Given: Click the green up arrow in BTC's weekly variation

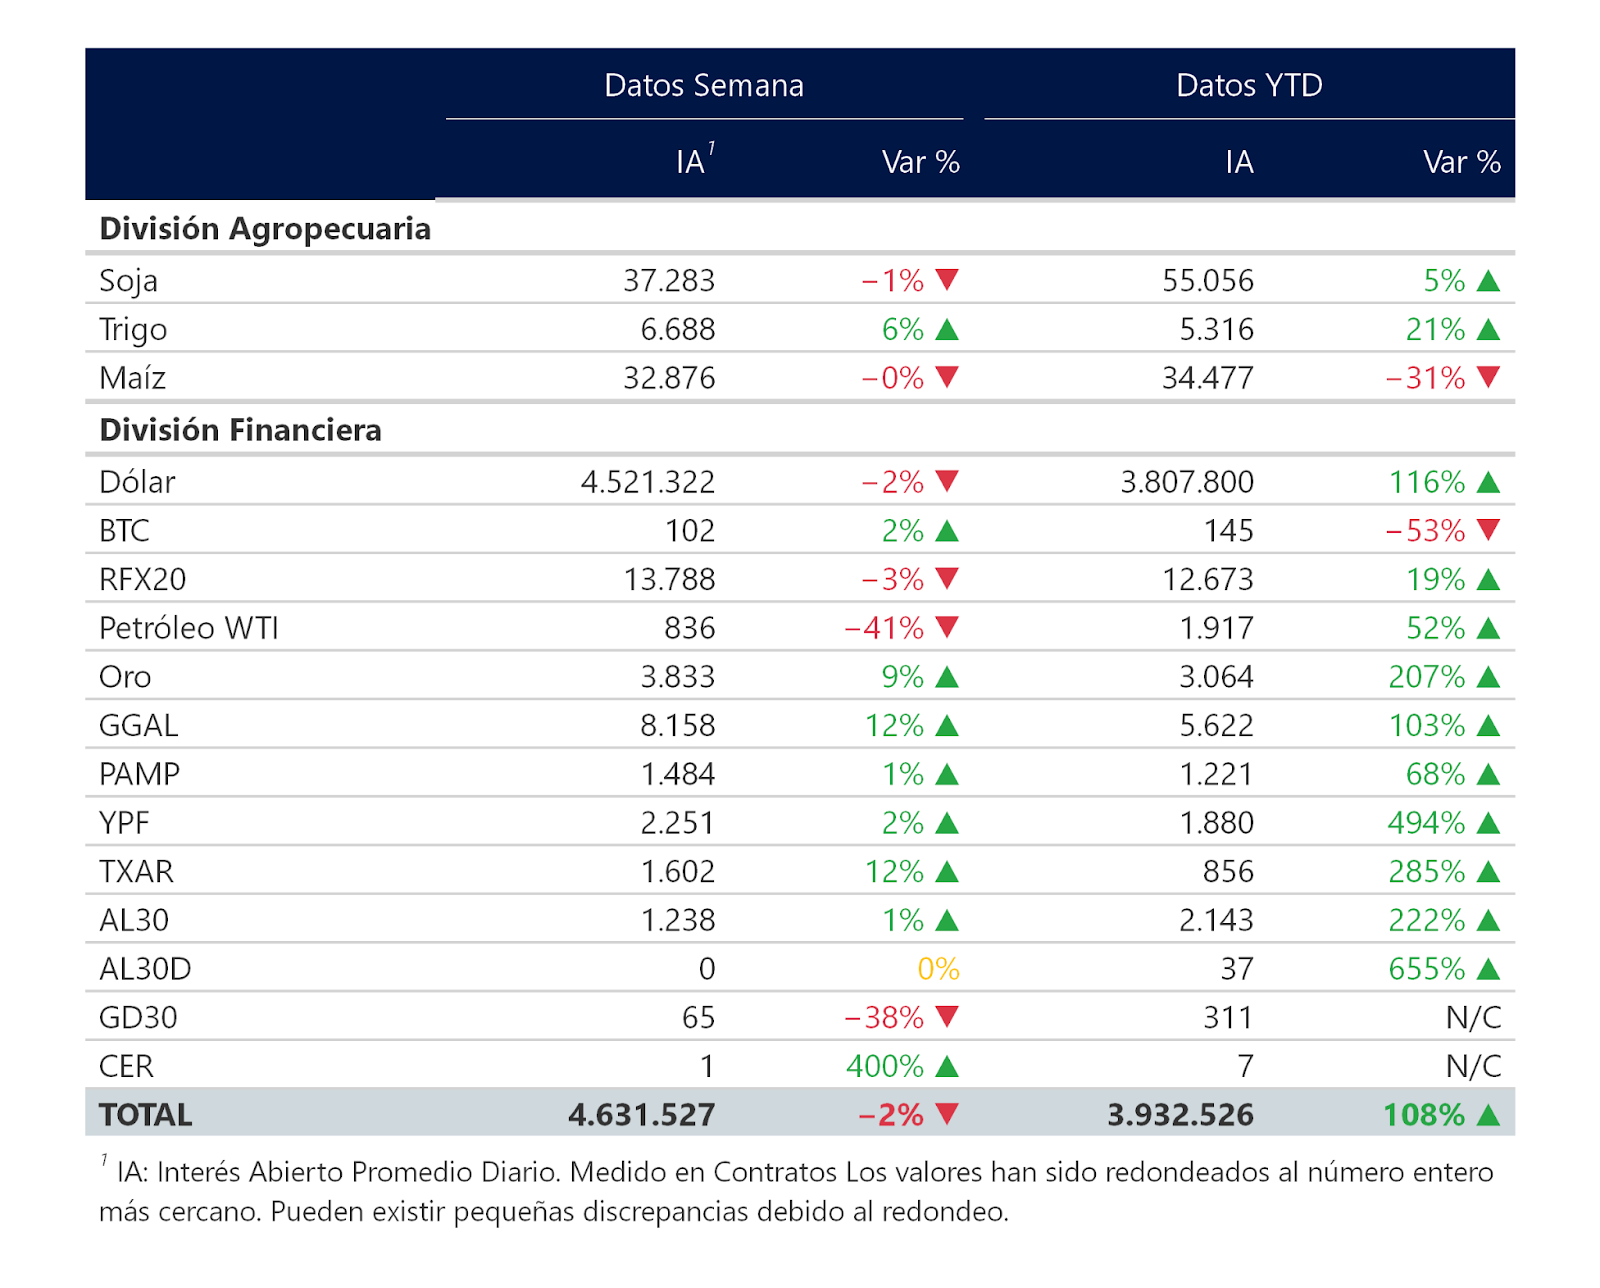Looking at the screenshot, I should click(x=947, y=530).
